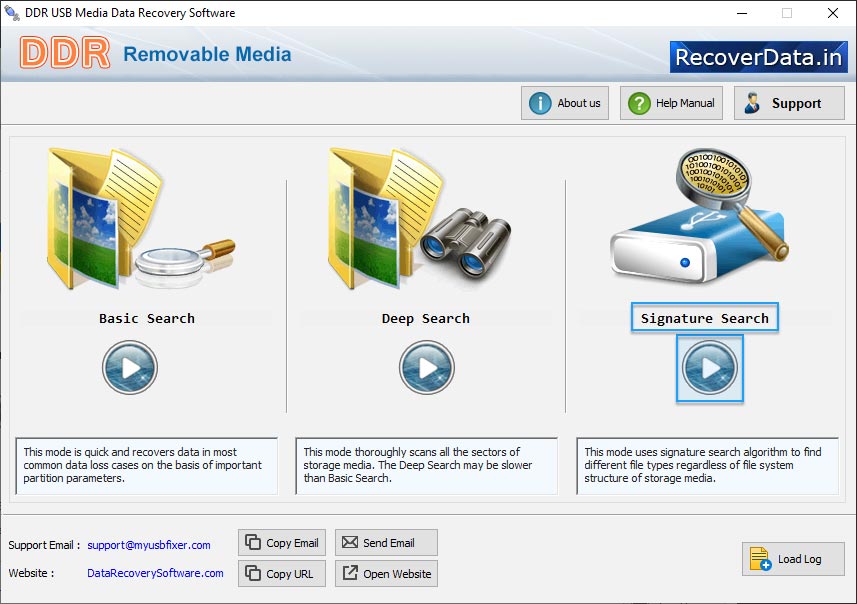Read the Signature Search mode description
The width and height of the screenshot is (857, 604).
tap(707, 466)
